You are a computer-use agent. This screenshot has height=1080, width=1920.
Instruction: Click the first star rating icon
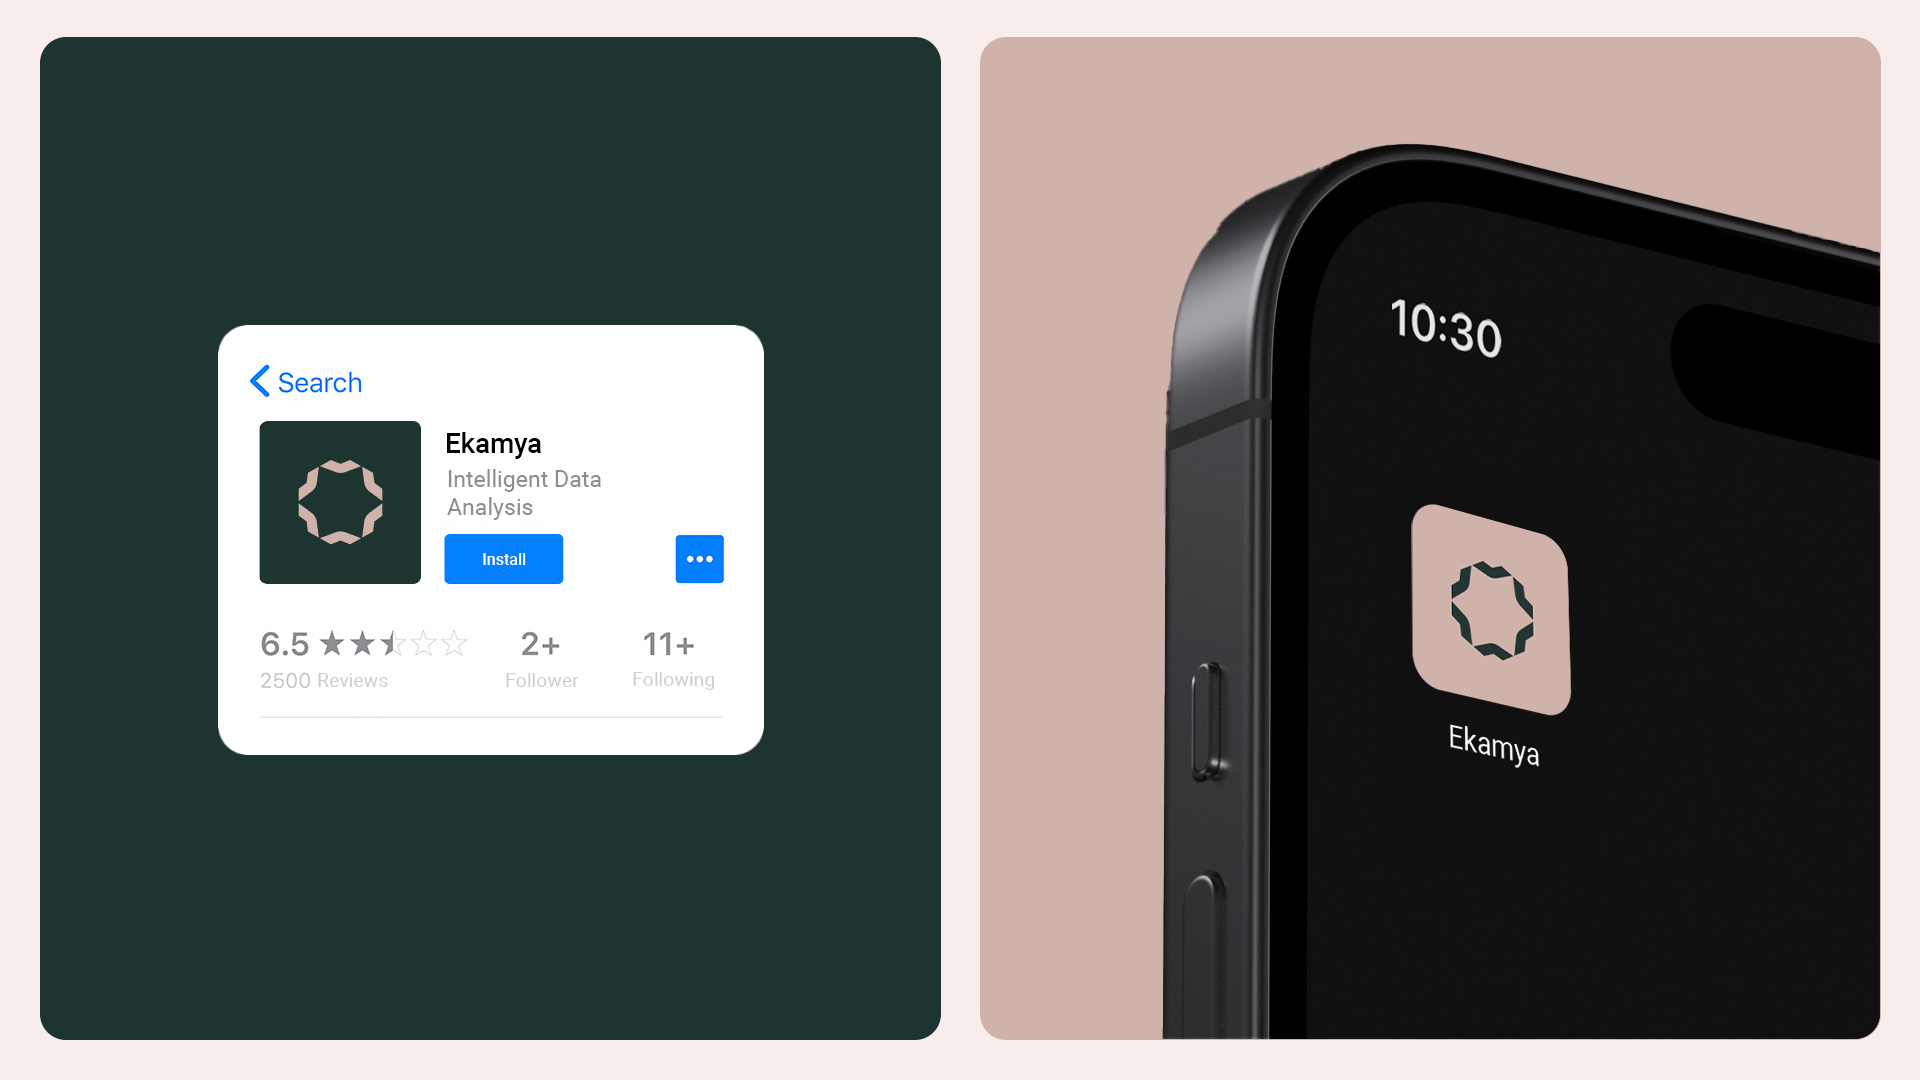pyautogui.click(x=332, y=644)
